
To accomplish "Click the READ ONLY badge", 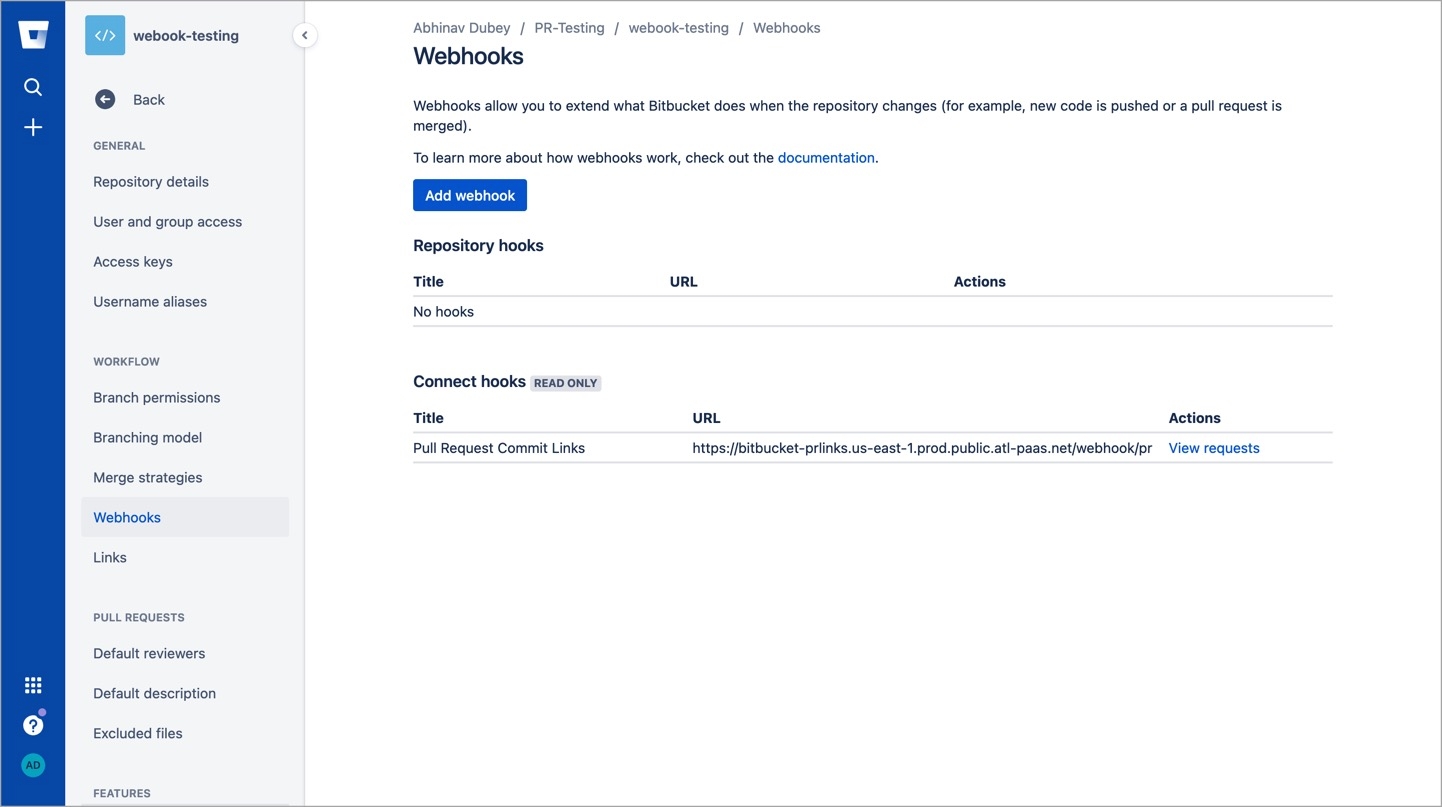I will (x=566, y=383).
